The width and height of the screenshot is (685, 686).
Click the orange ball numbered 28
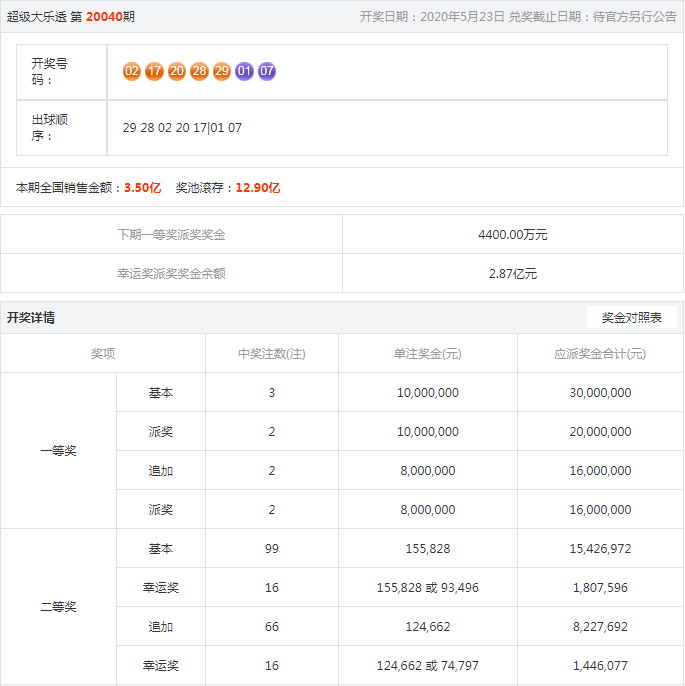click(x=199, y=71)
